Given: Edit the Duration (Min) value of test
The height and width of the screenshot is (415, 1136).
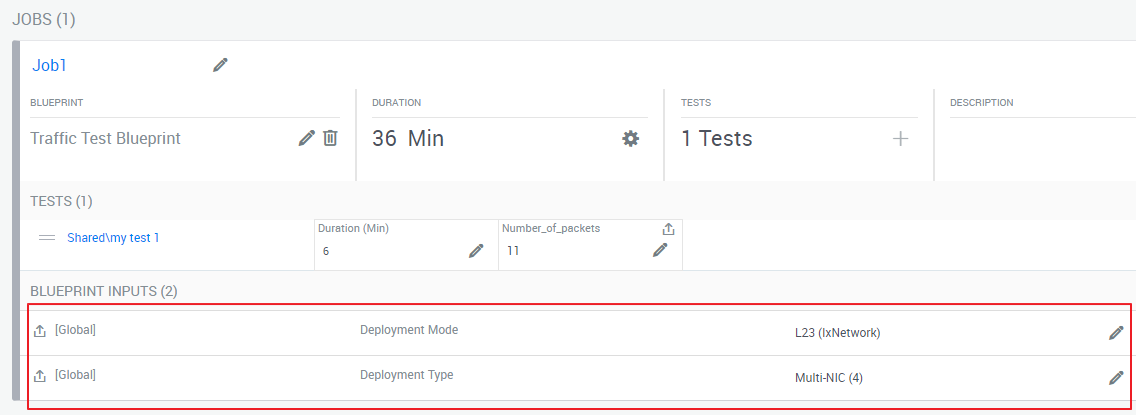Looking at the screenshot, I should 476,251.
